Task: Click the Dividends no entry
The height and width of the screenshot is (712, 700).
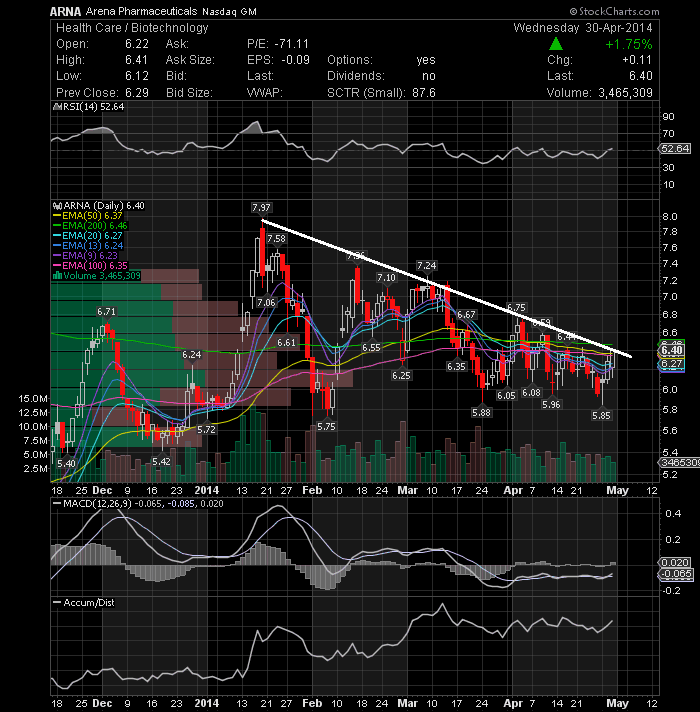Action: click(381, 76)
